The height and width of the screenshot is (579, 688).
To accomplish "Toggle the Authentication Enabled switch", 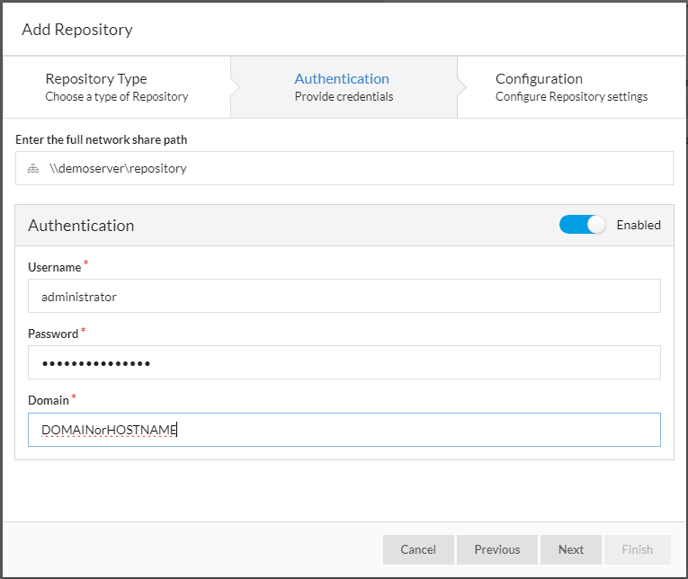I will pyautogui.click(x=582, y=225).
